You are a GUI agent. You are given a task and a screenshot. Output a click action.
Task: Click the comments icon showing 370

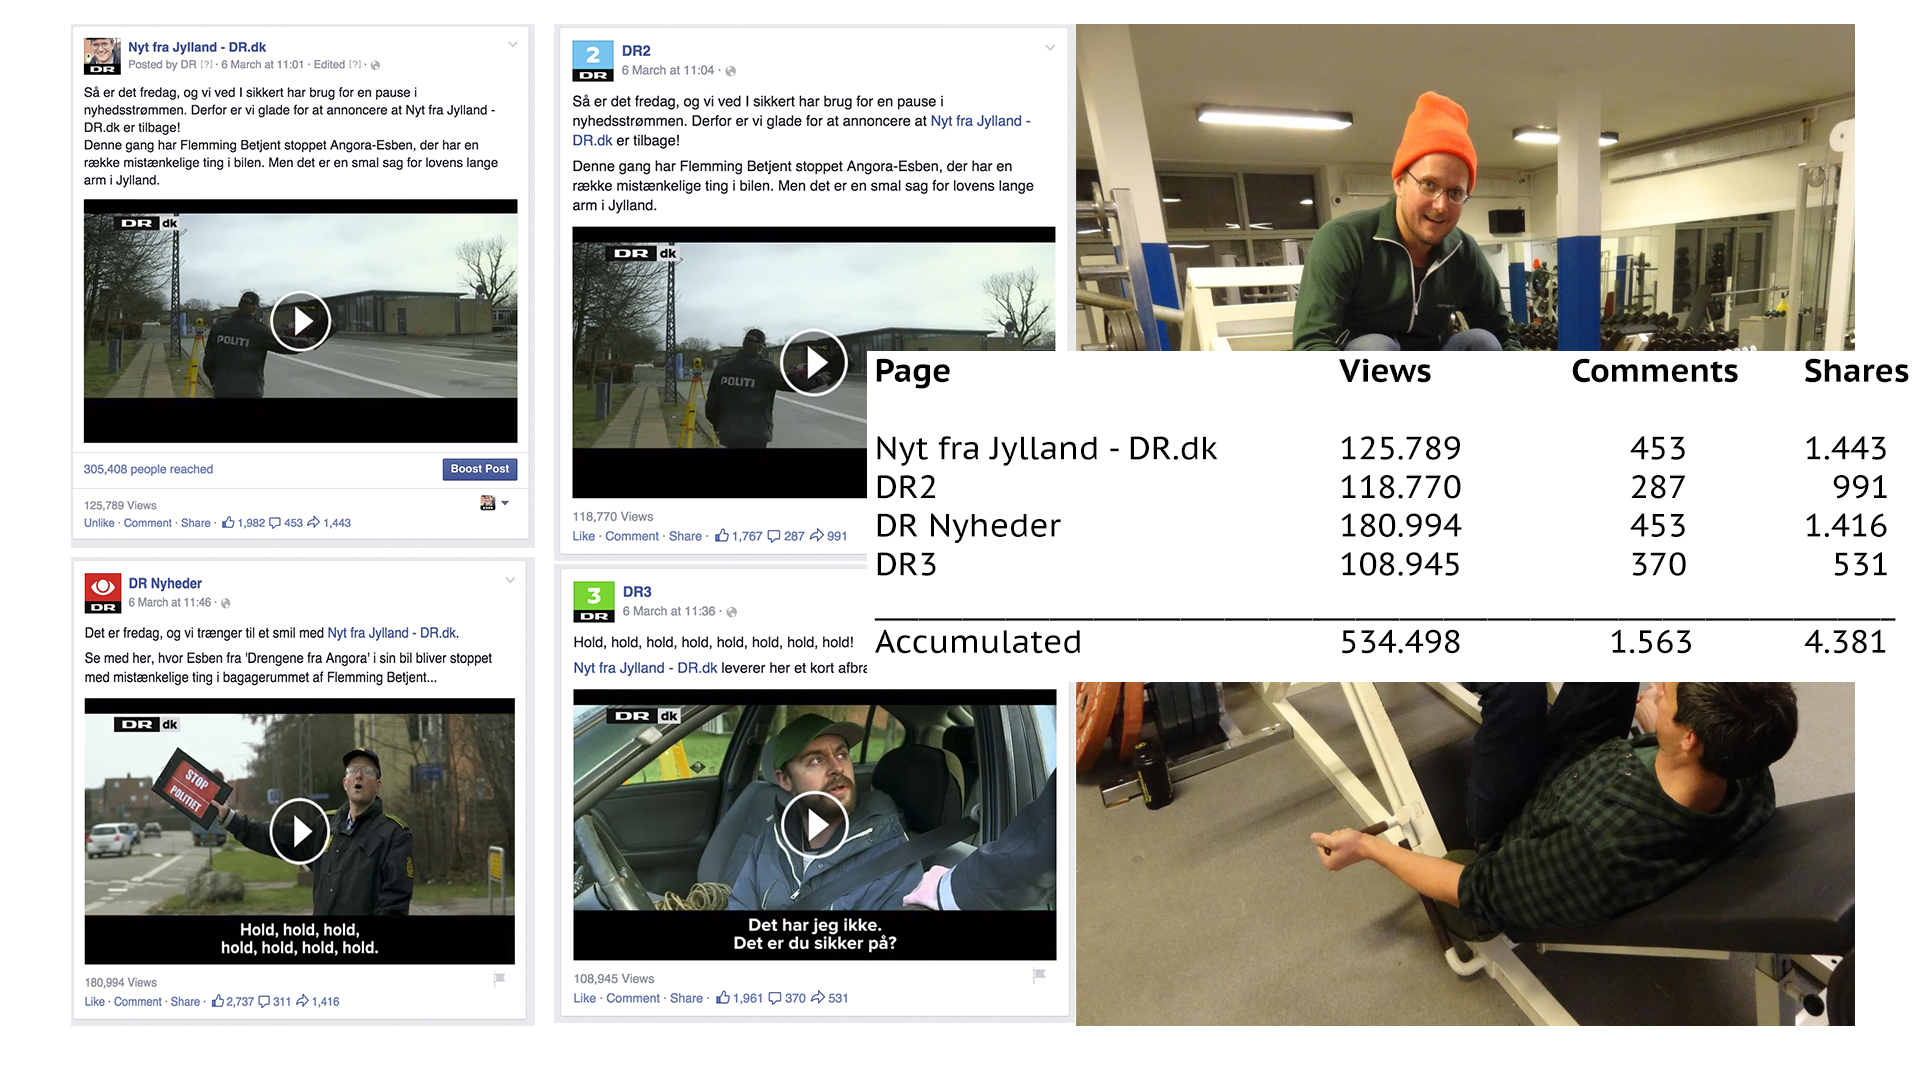click(x=774, y=998)
